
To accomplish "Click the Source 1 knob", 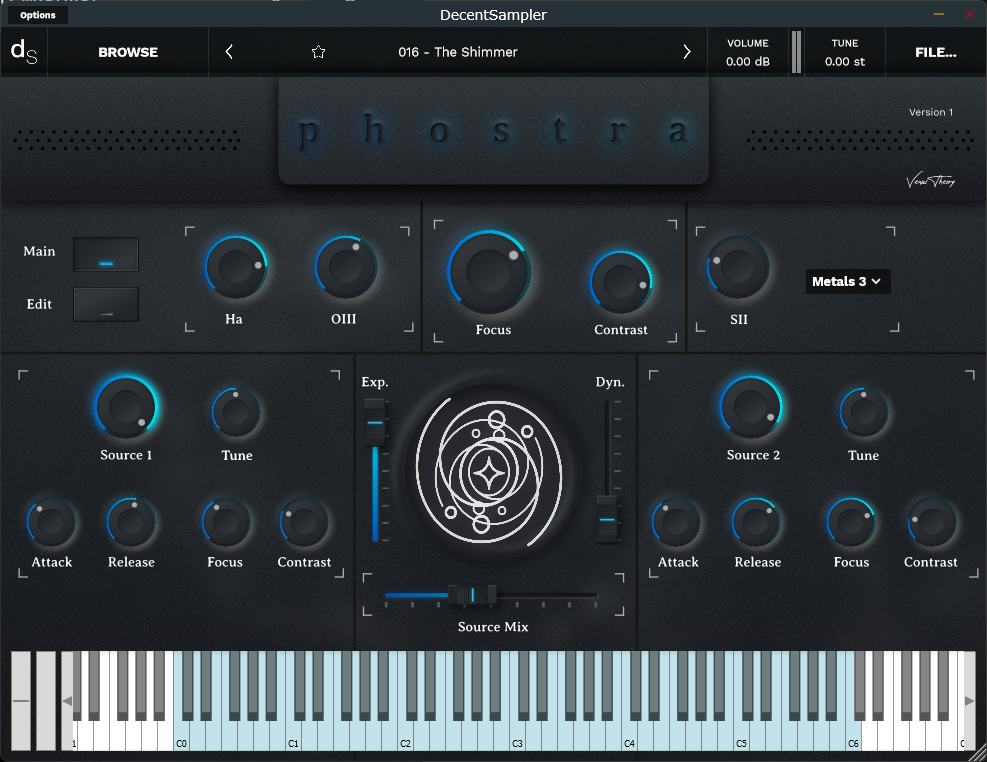I will tap(126, 407).
